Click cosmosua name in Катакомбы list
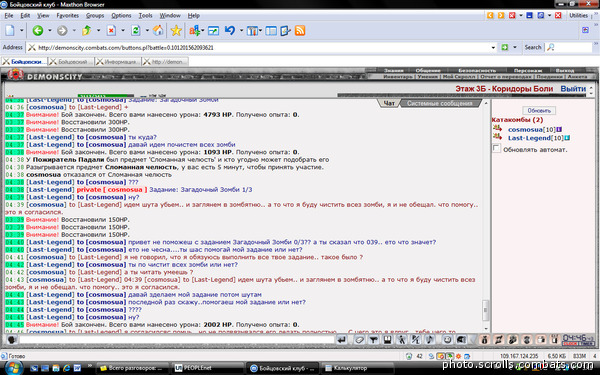This screenshot has width=600, height=375. click(x=525, y=129)
